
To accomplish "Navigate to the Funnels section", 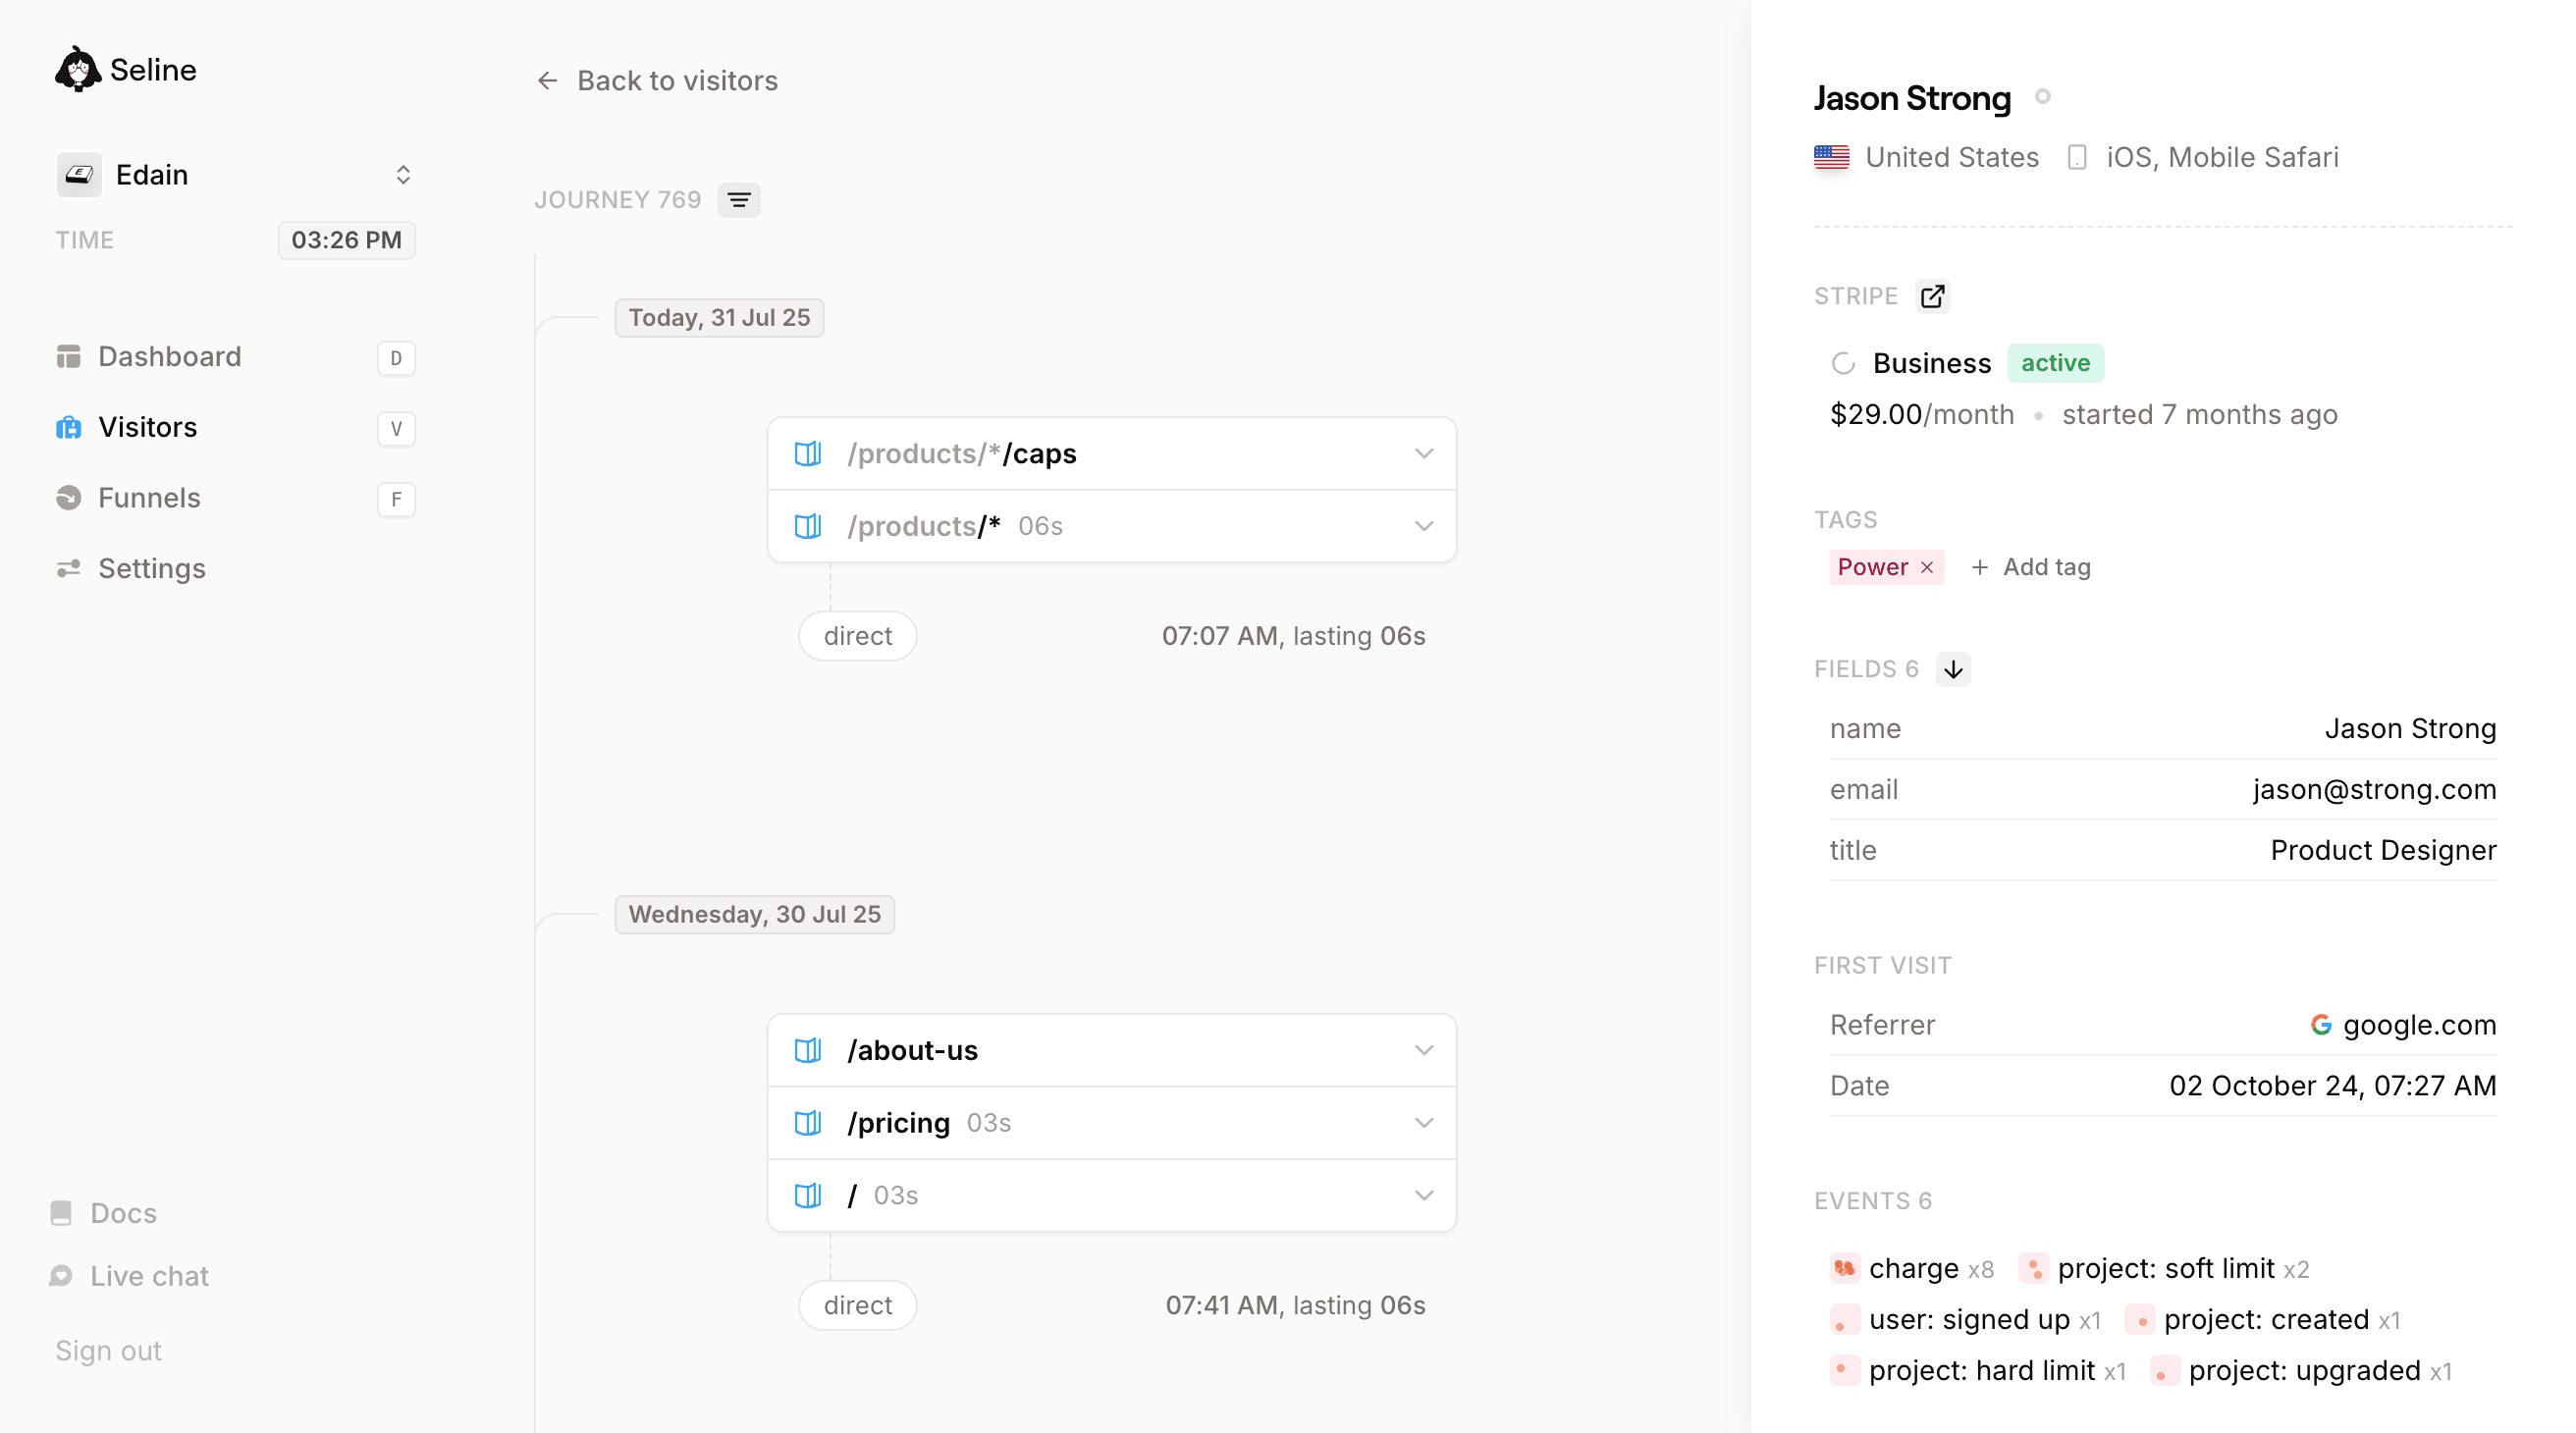I will pyautogui.click(x=148, y=497).
